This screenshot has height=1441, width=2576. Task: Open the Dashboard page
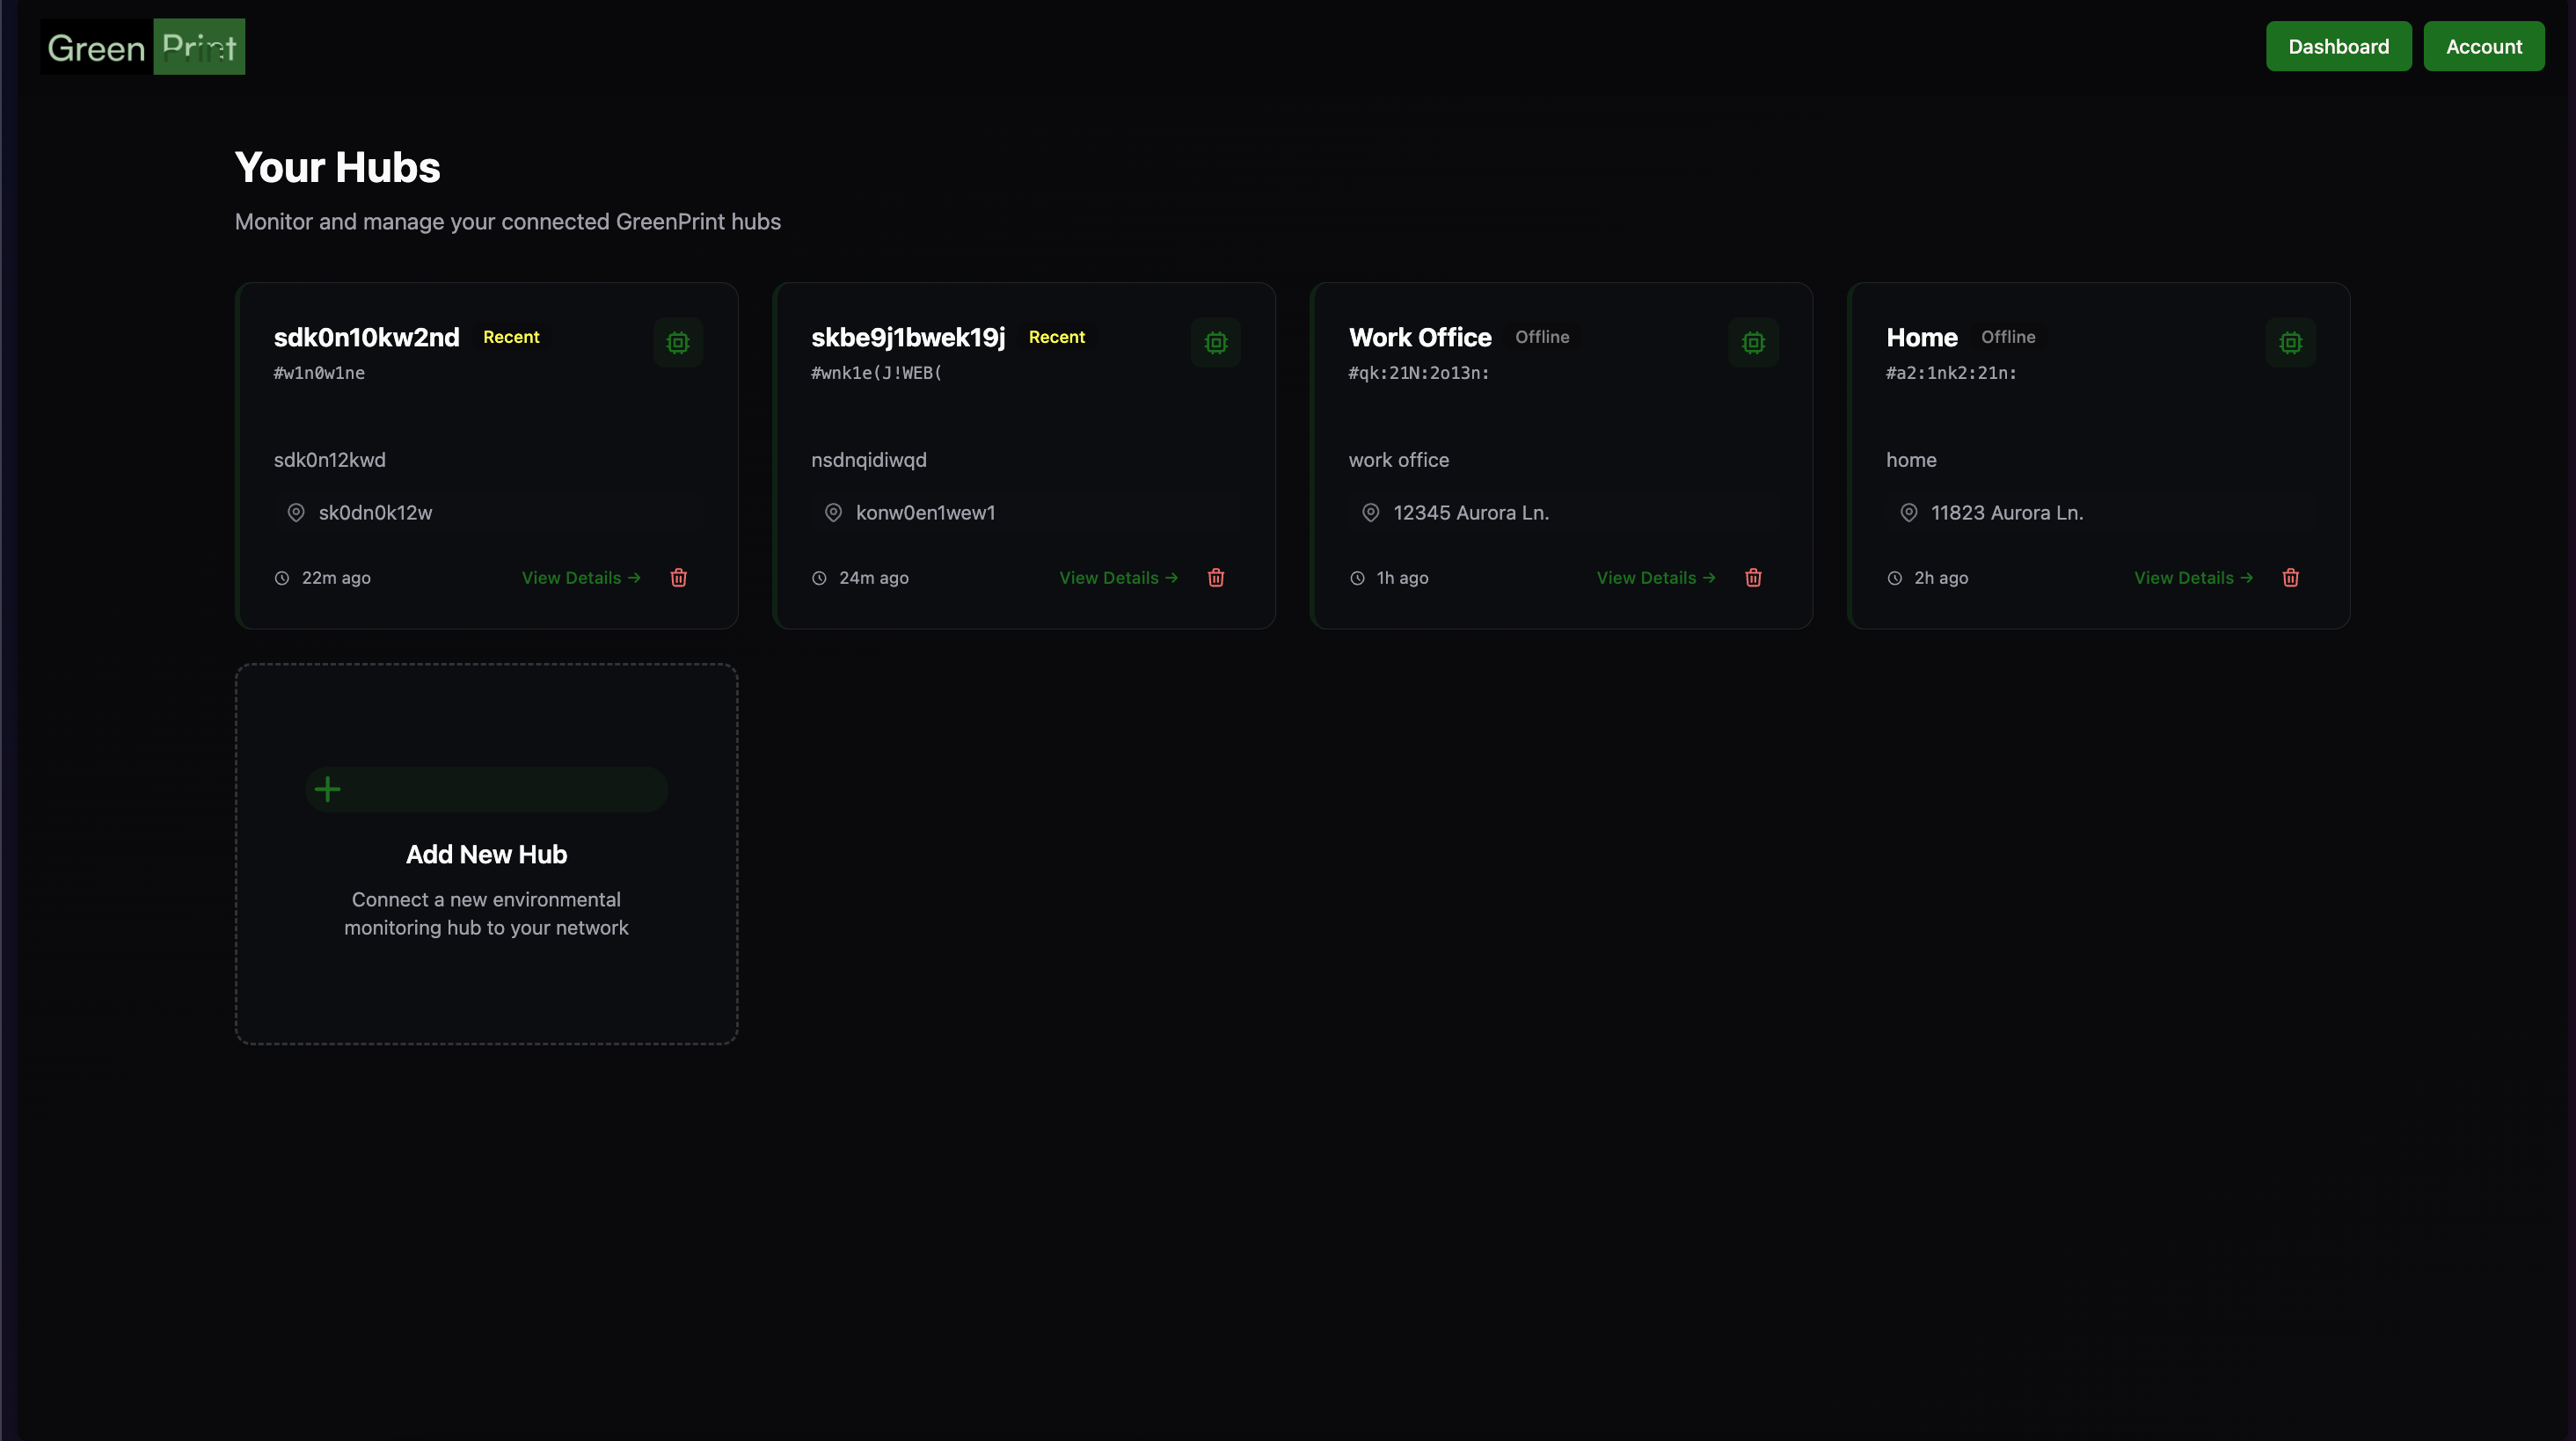tap(2338, 47)
